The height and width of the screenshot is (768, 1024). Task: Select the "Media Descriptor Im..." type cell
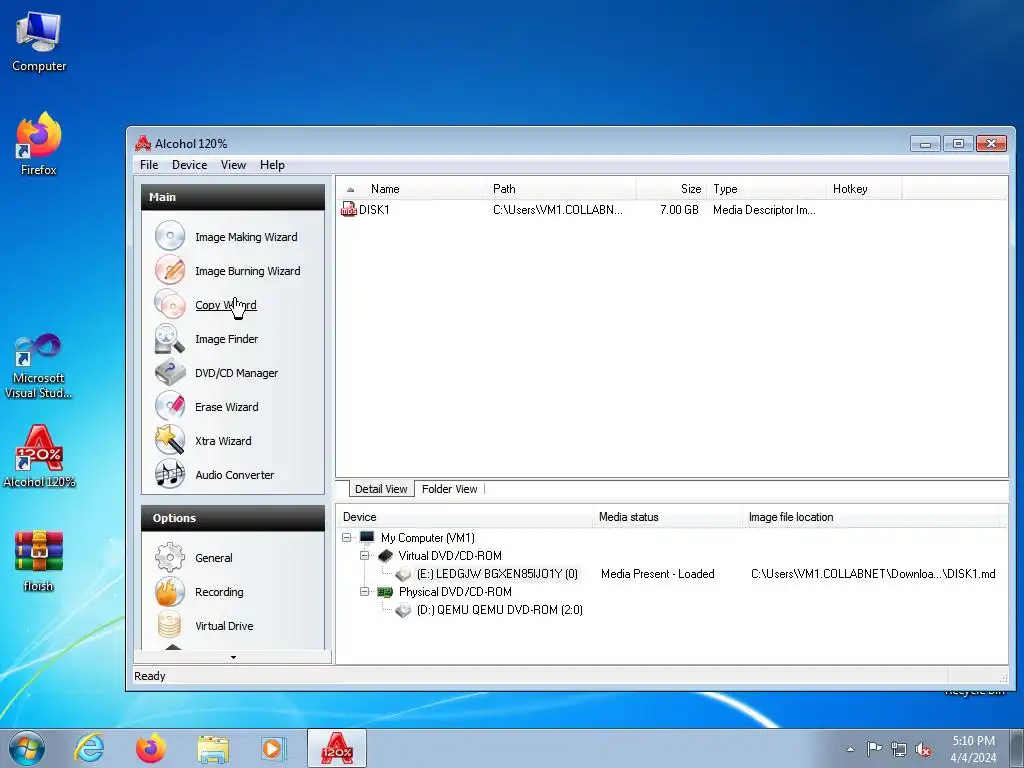pos(764,210)
